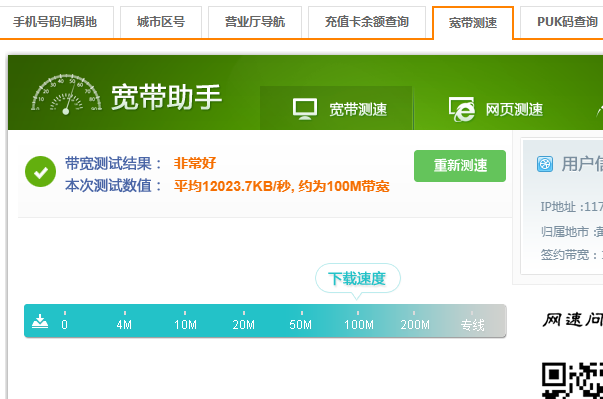Click the 4M mark on speed scale
The image size is (603, 399).
(124, 325)
